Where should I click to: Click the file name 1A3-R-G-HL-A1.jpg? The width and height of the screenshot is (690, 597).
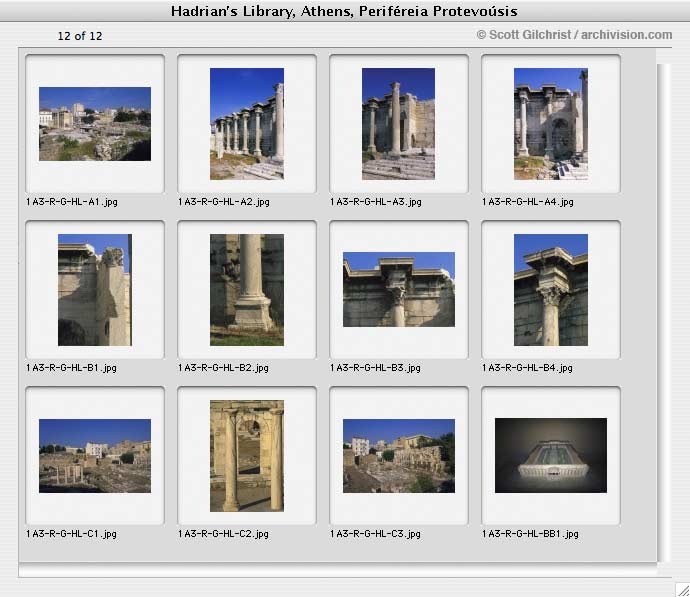[72, 202]
